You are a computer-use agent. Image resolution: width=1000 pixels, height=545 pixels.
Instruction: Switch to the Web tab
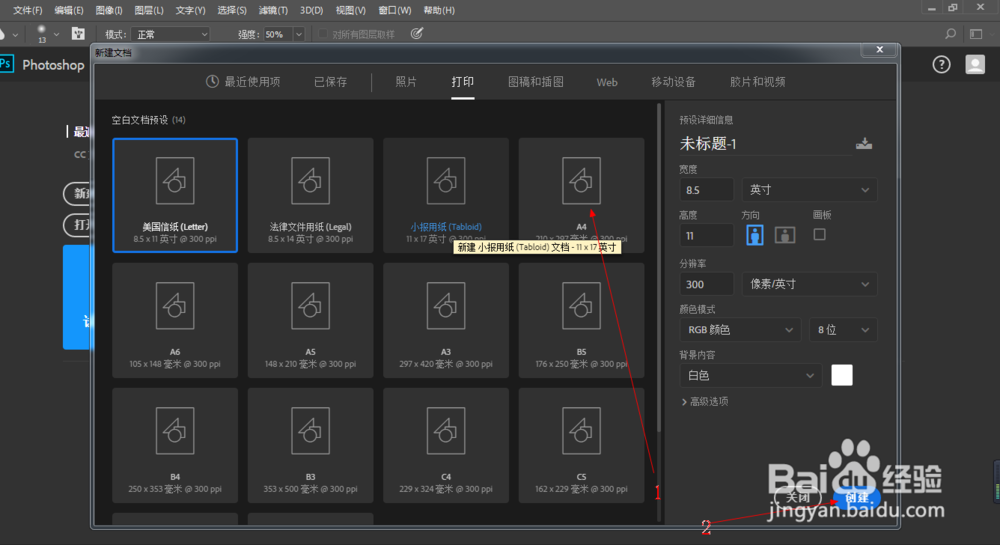click(x=607, y=82)
